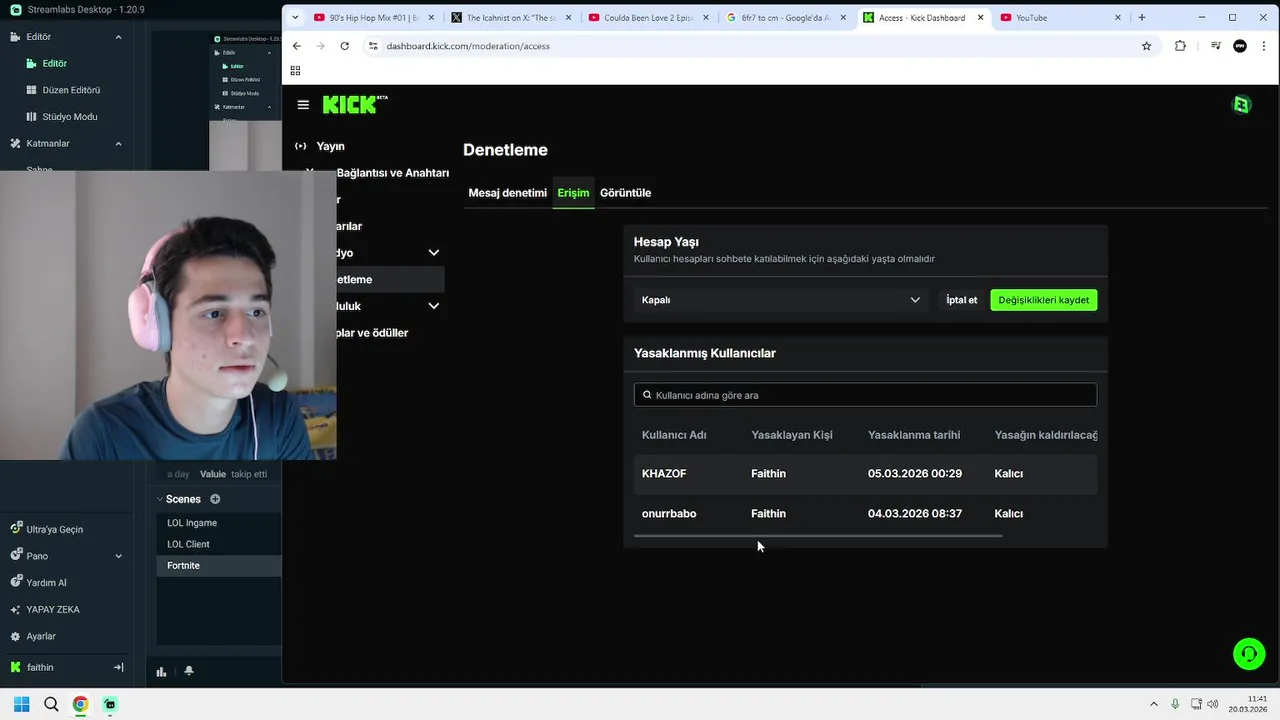Show hidden system tray icons

click(1153, 704)
